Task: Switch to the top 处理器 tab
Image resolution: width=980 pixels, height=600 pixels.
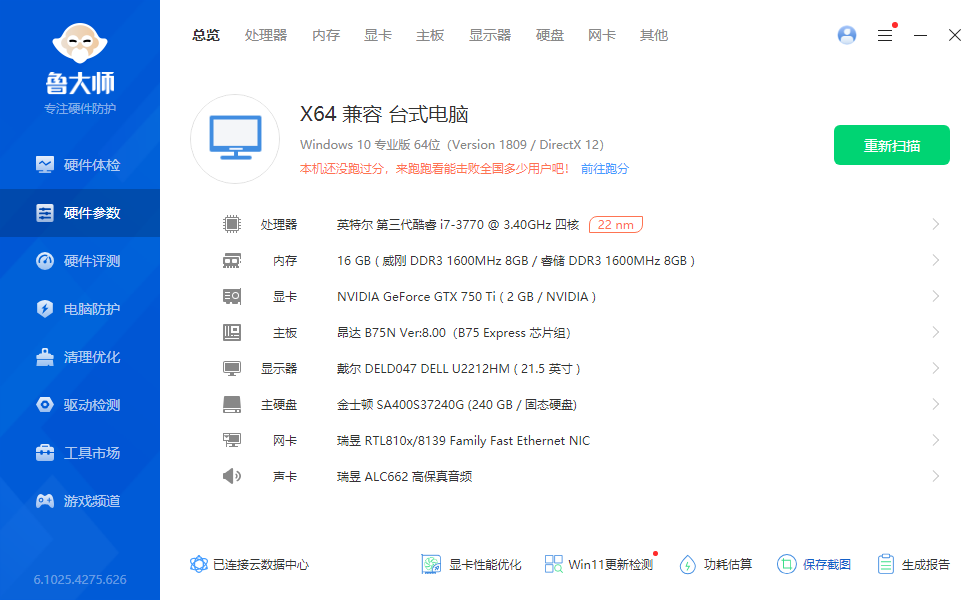Action: click(266, 36)
